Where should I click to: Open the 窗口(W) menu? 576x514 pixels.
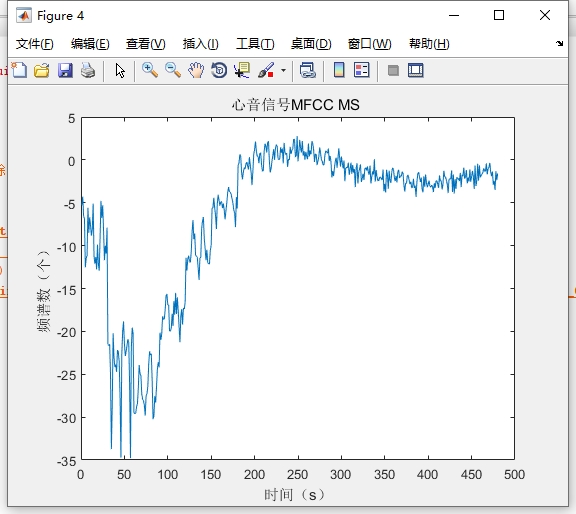[370, 44]
